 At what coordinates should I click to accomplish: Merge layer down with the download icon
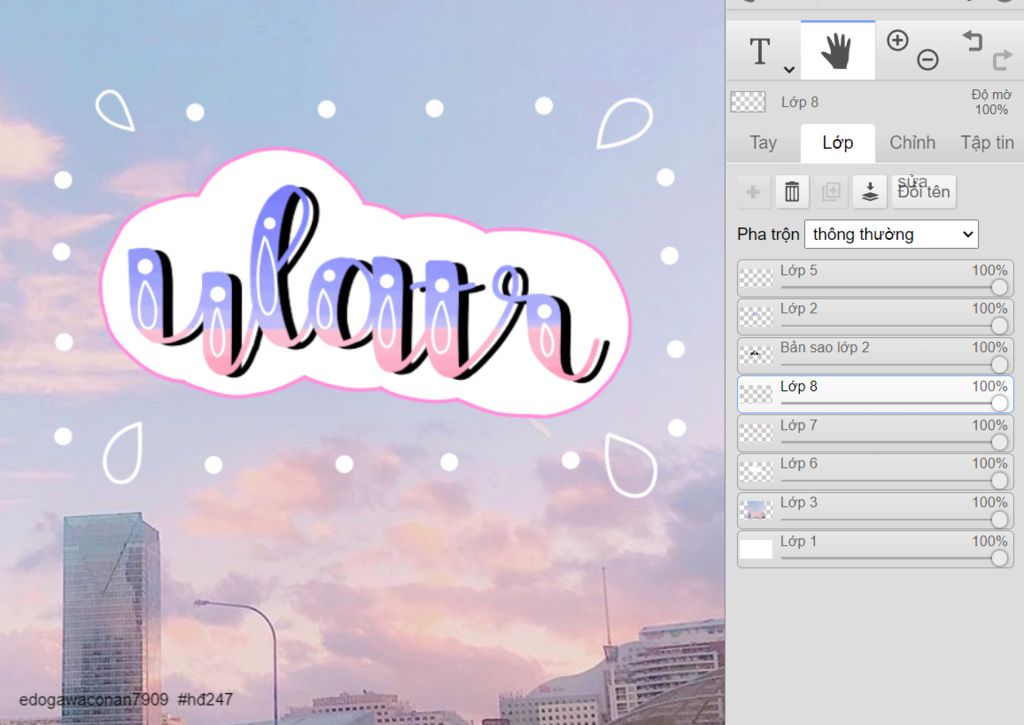point(870,191)
